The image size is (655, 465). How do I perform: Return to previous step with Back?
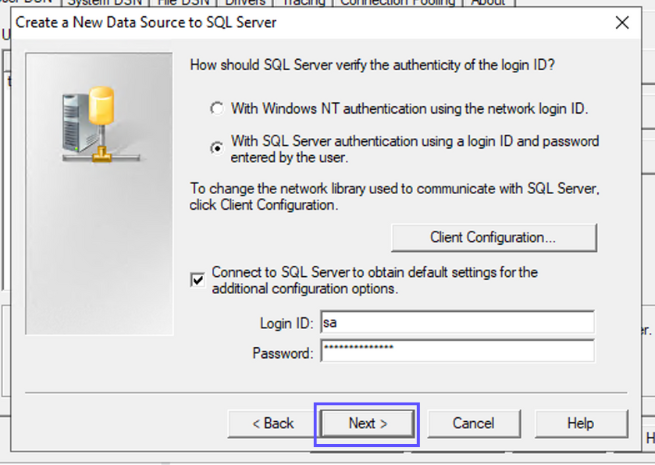272,423
